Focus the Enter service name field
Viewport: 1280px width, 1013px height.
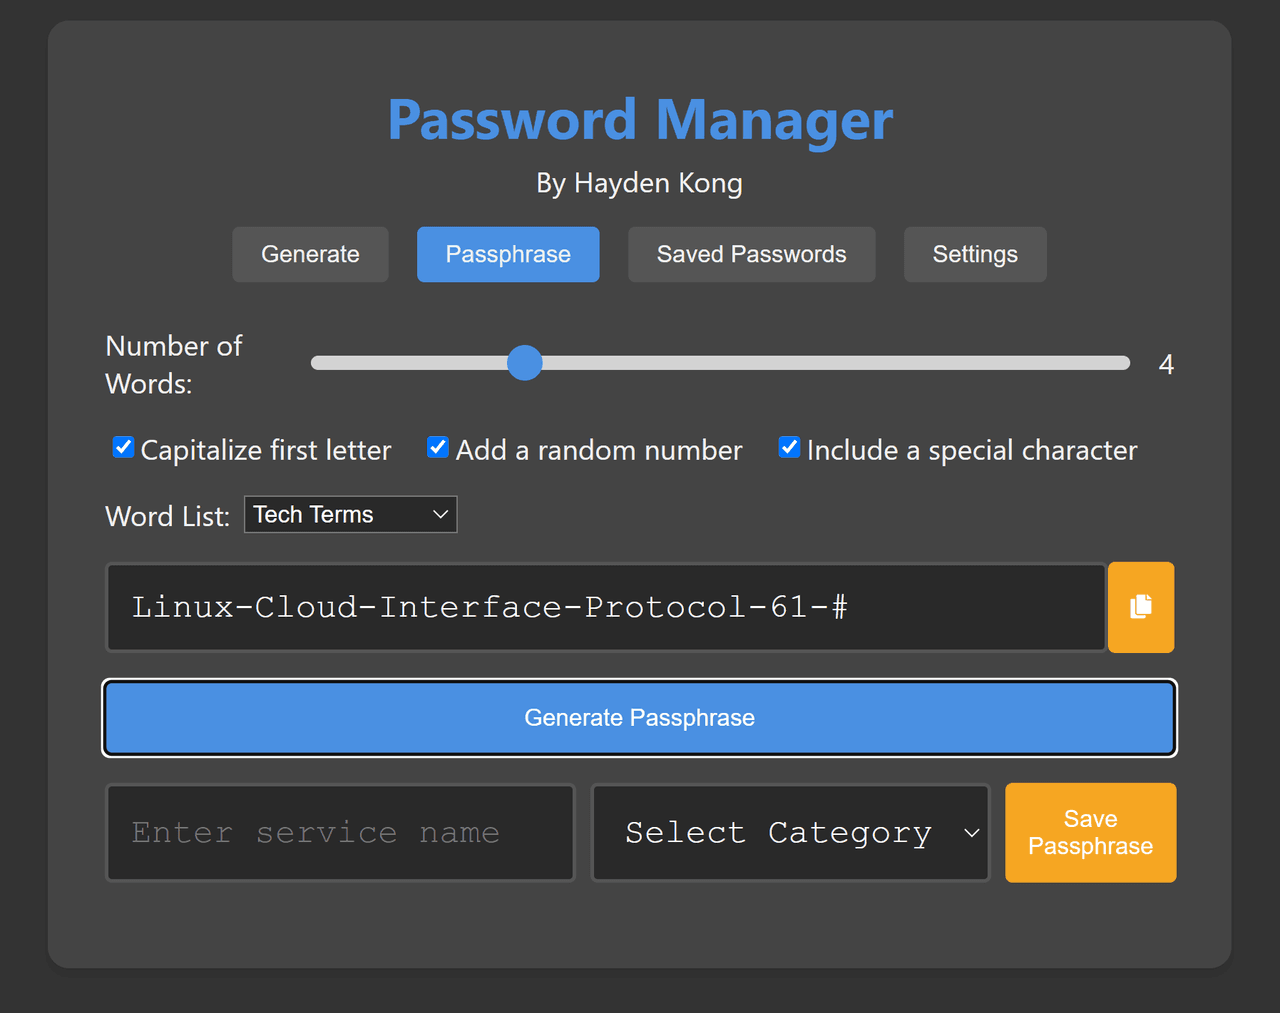340,833
